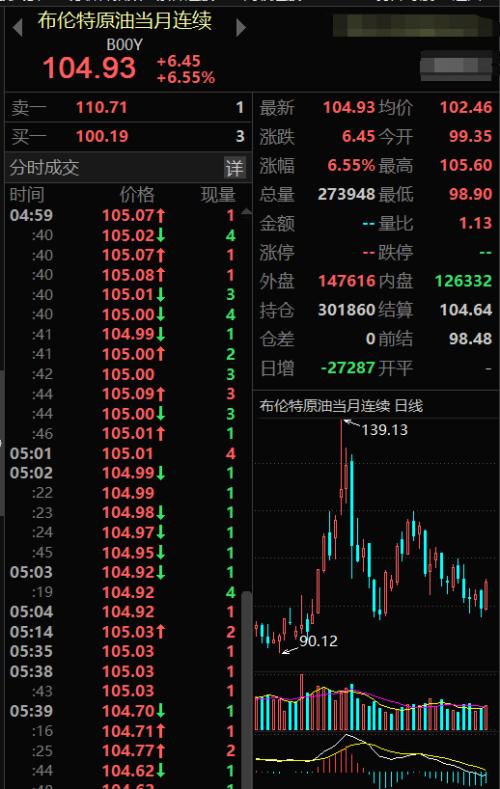Click scroll-up arrow of trade list
The height and width of the screenshot is (789, 500).
[x=246, y=212]
